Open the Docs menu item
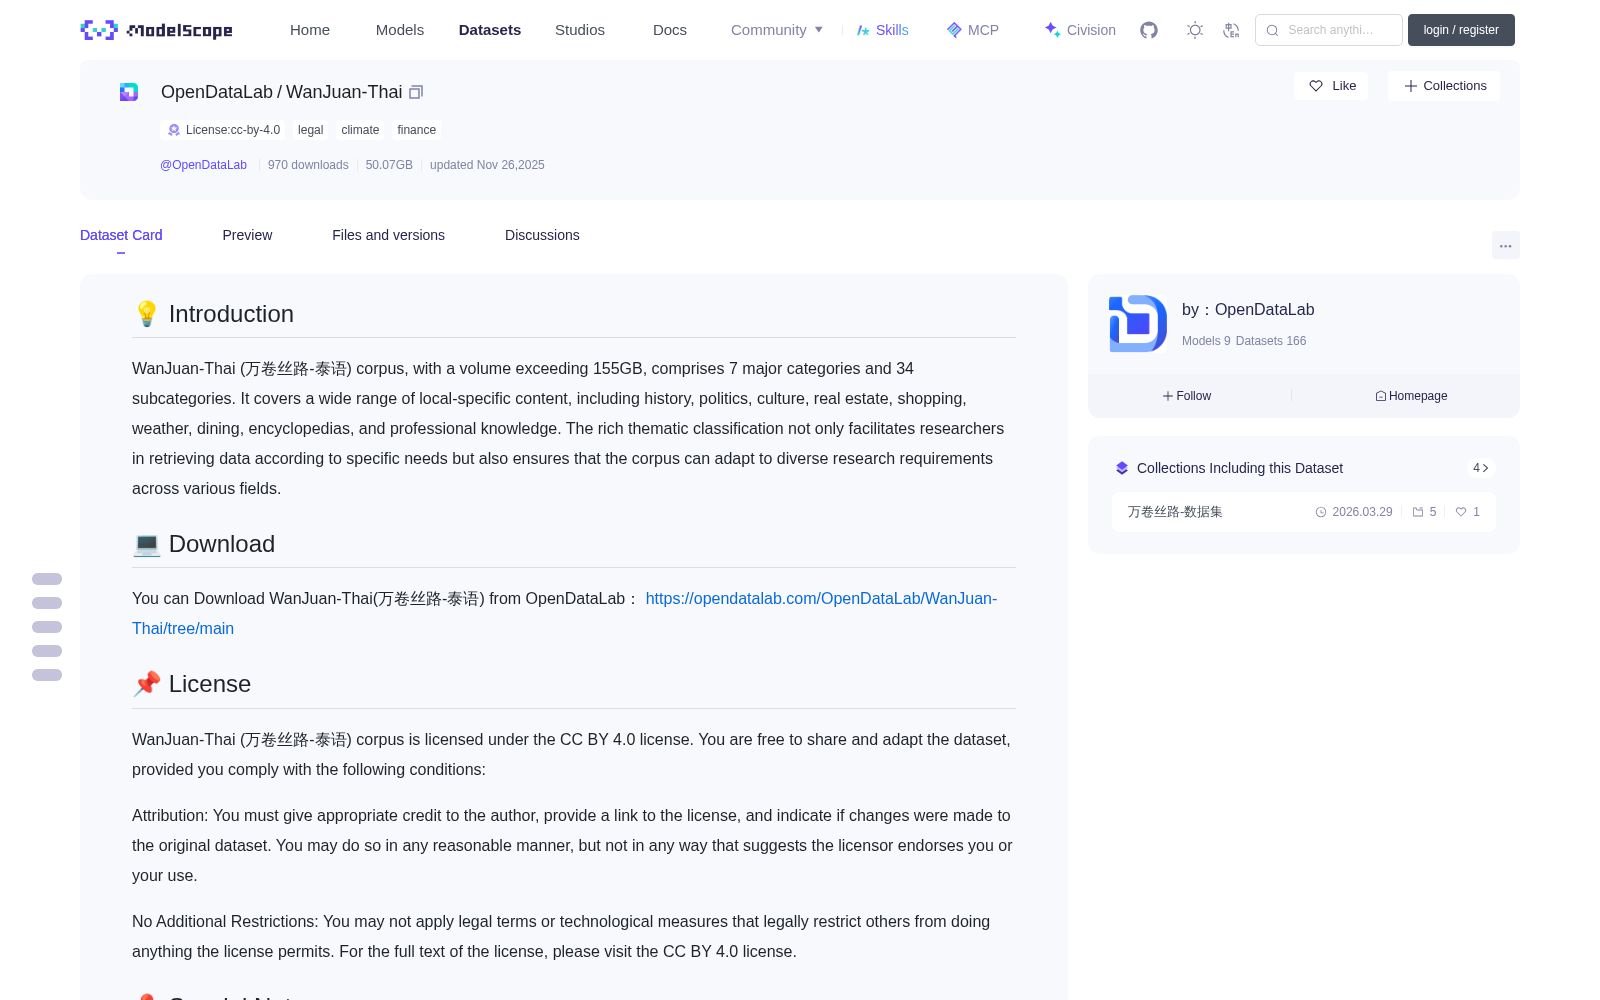Viewport: 1600px width, 1000px height. tap(670, 30)
